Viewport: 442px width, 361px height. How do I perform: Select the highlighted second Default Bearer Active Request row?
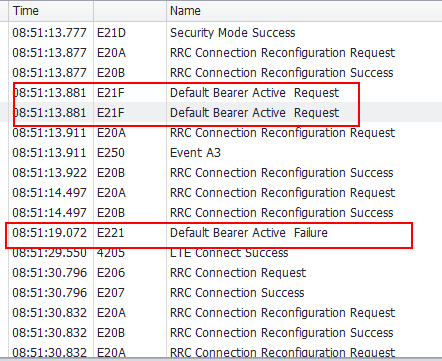coord(221,112)
